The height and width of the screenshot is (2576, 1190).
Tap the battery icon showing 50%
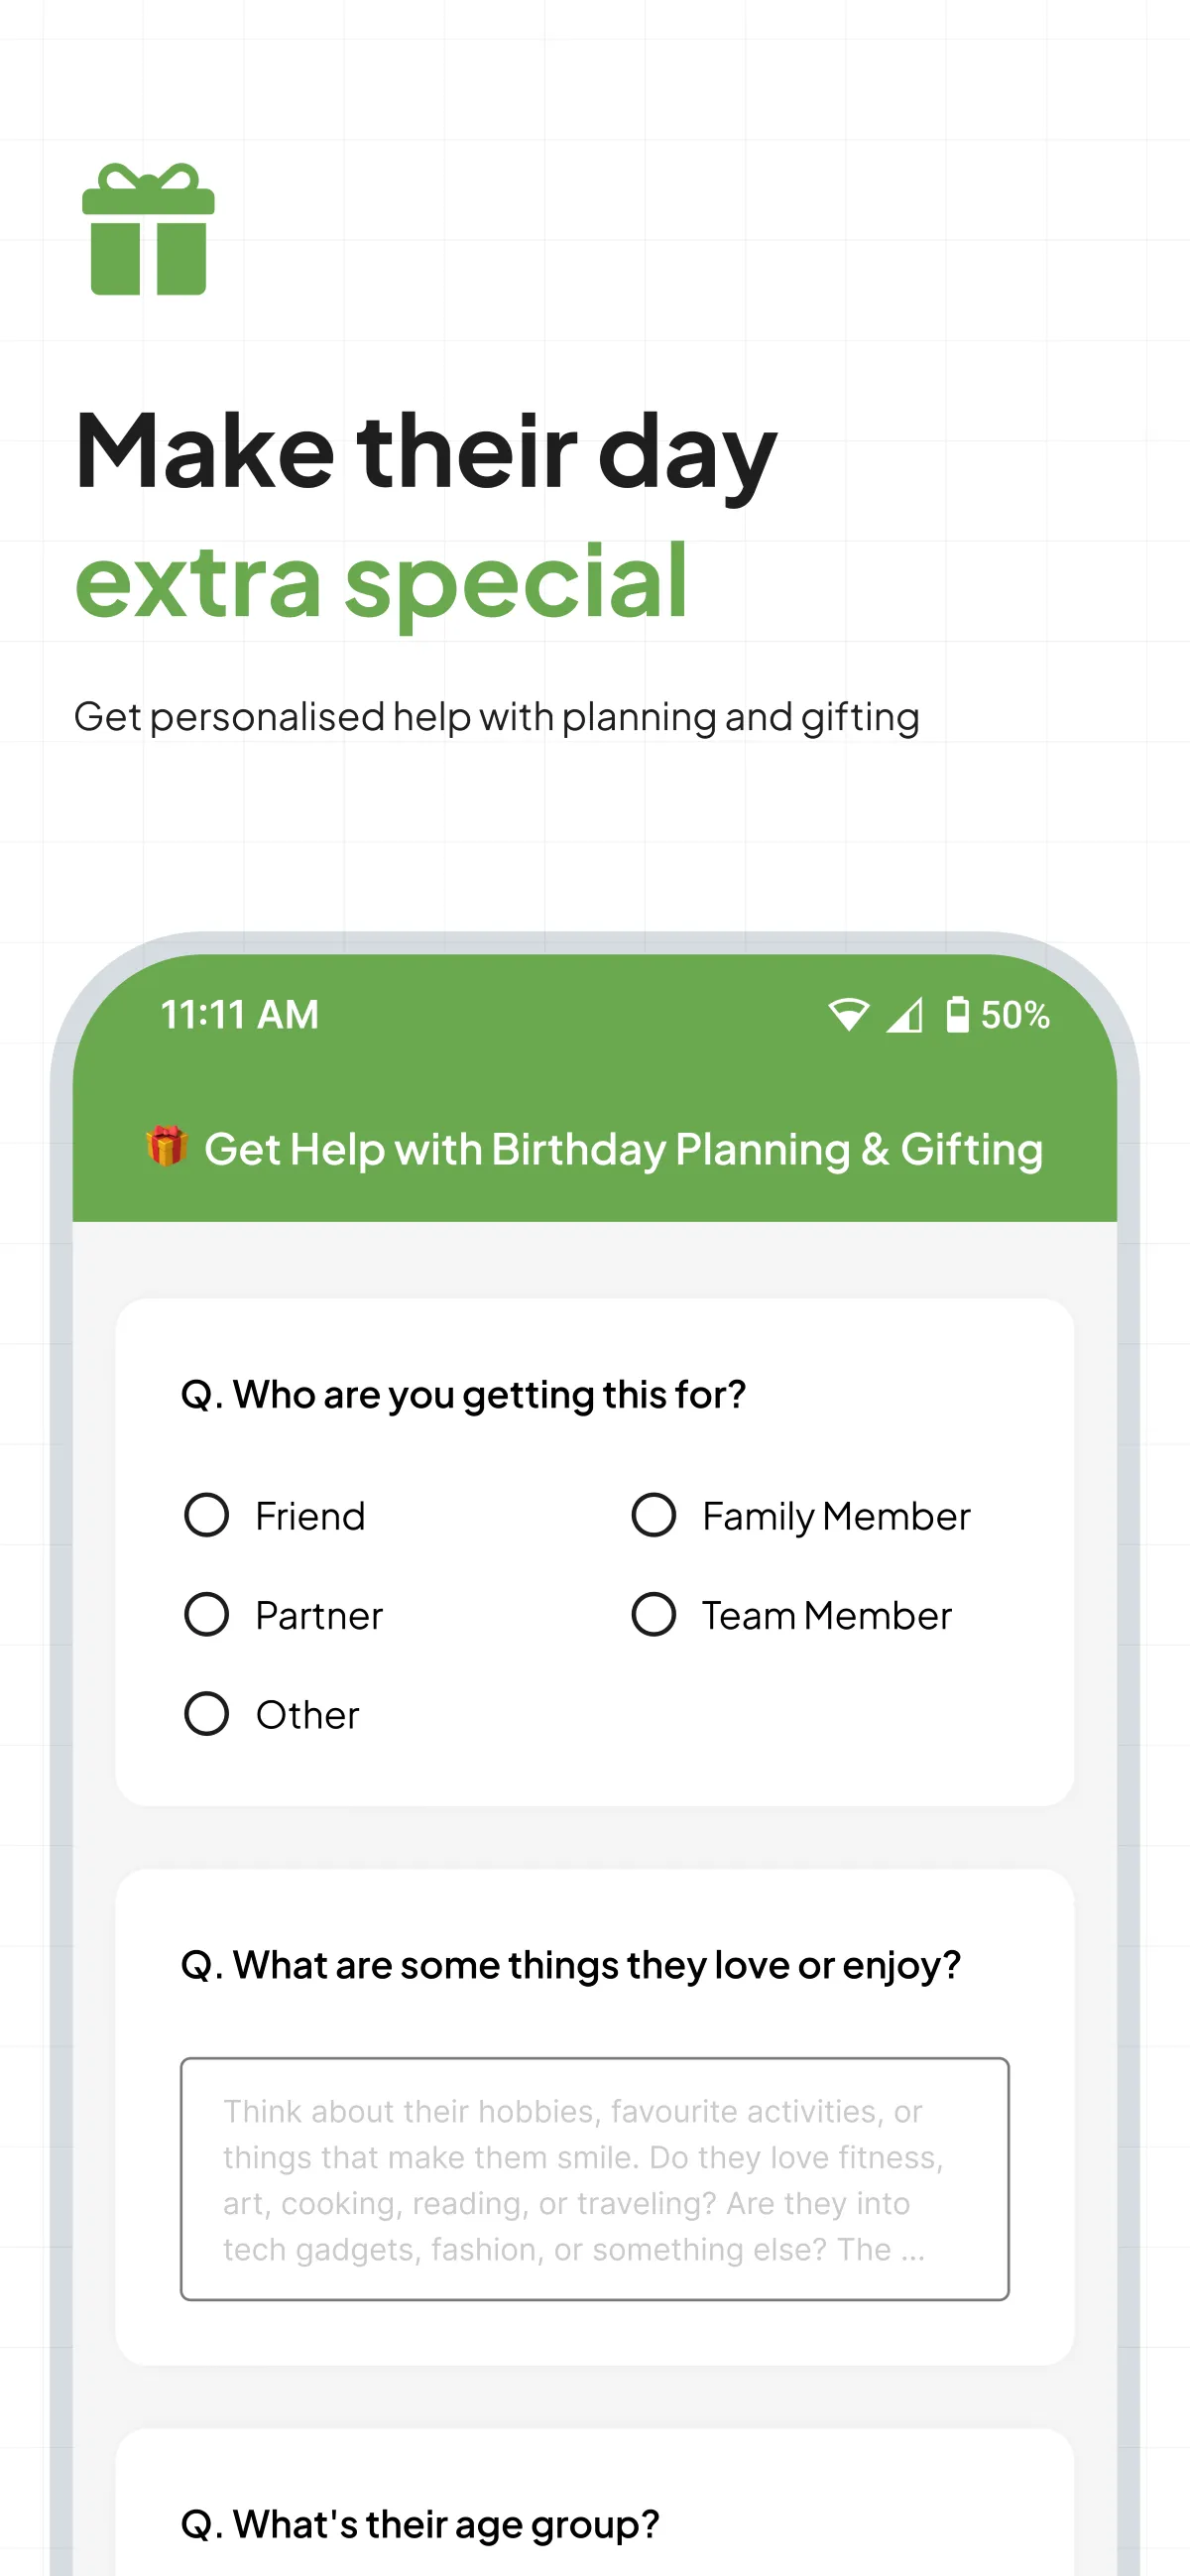pos(957,1015)
